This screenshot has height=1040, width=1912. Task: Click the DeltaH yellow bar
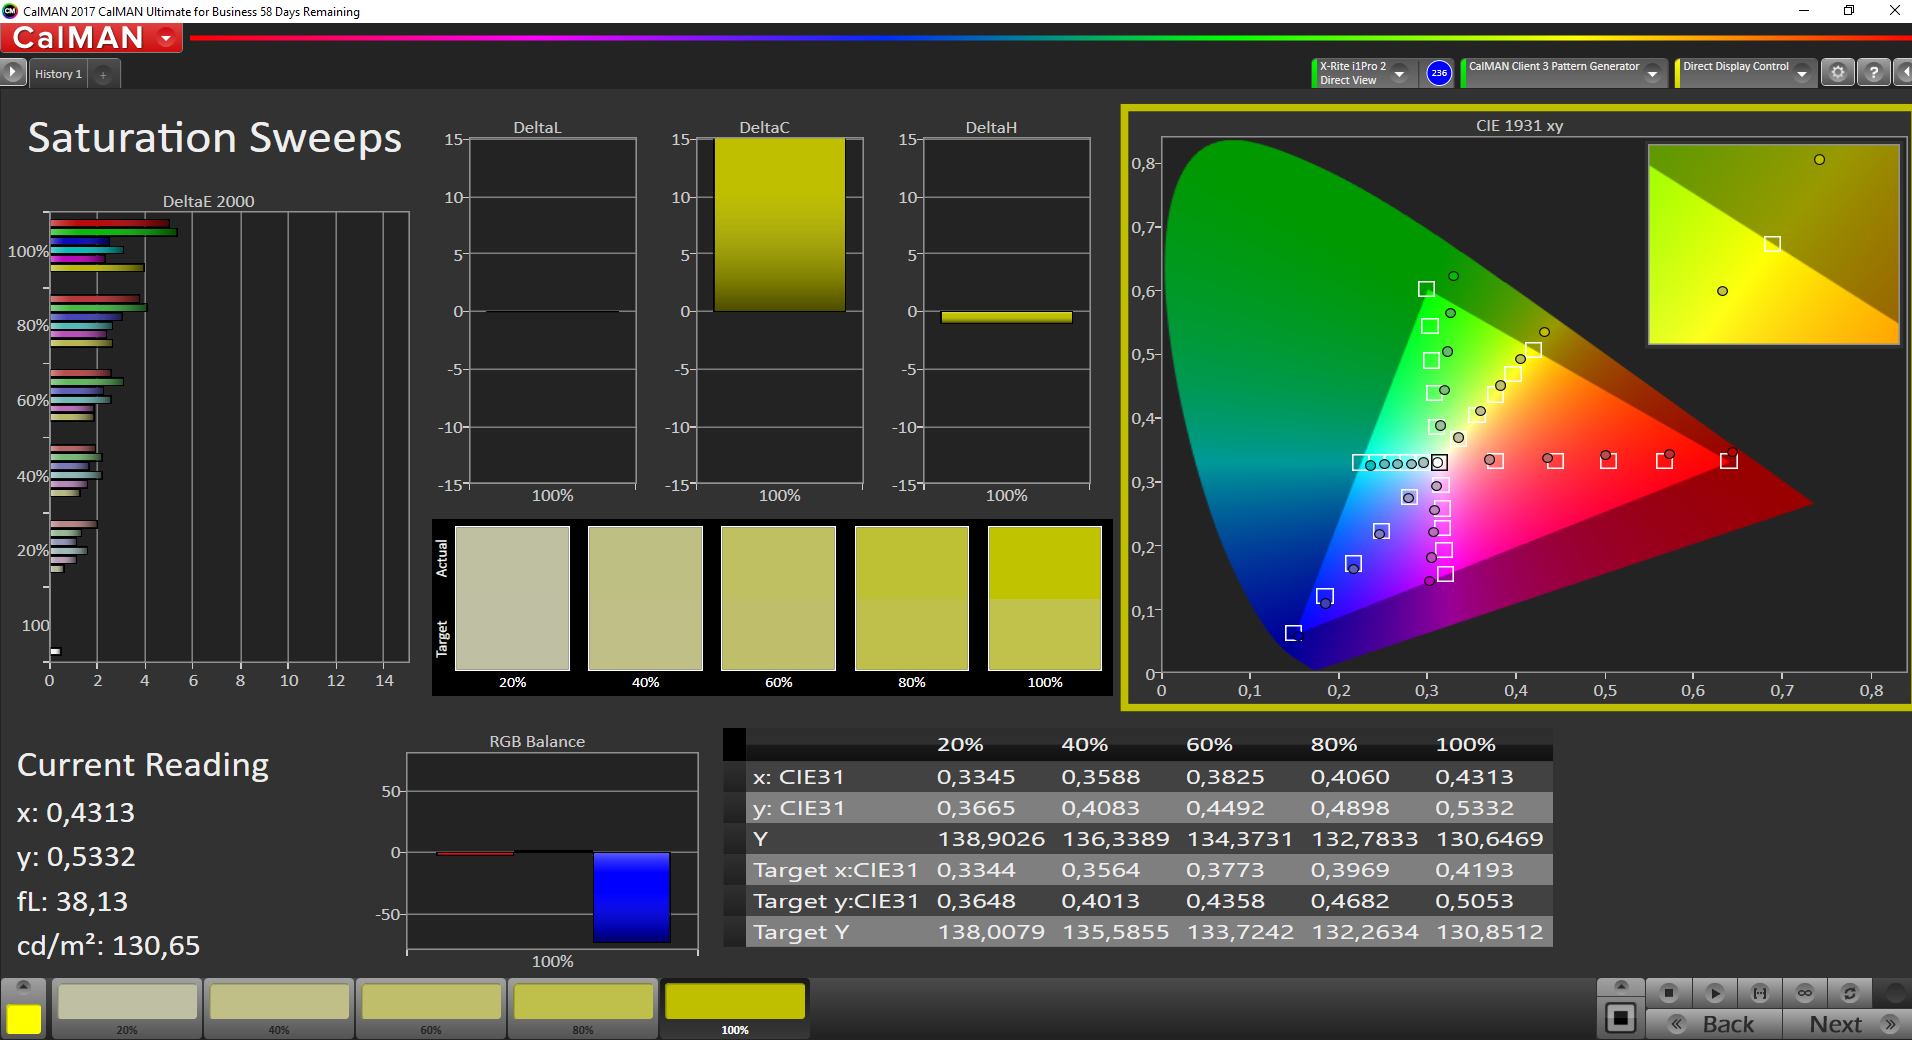1006,317
